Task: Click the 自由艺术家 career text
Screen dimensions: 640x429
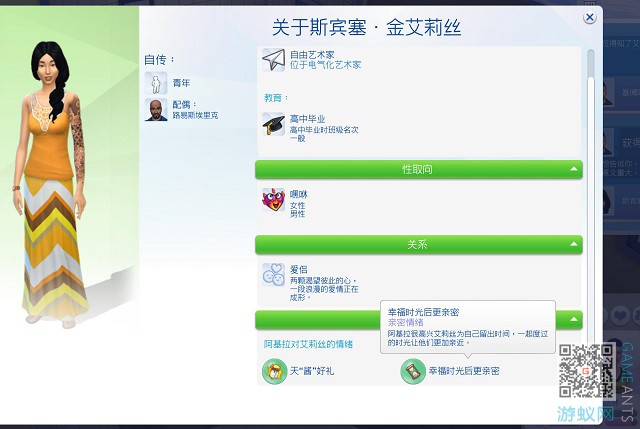Action: [312, 55]
